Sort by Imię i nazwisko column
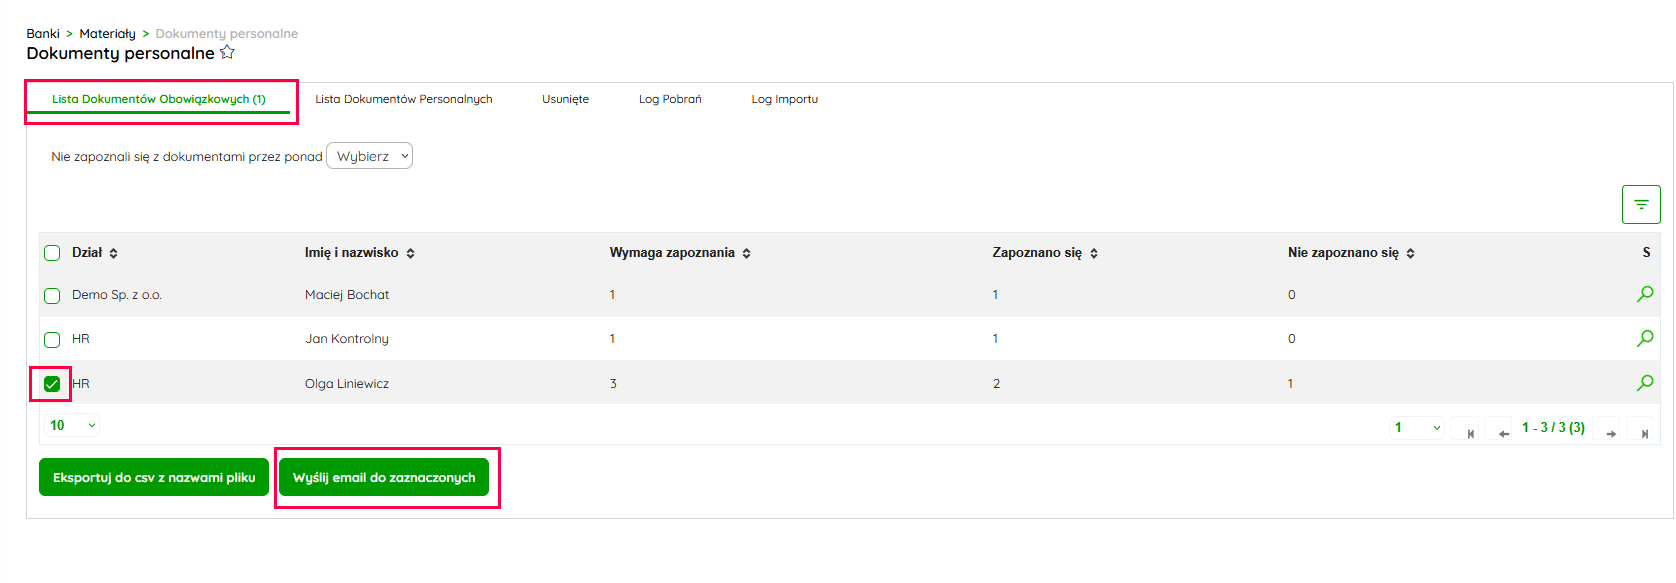The width and height of the screenshot is (1676, 583). tap(410, 253)
